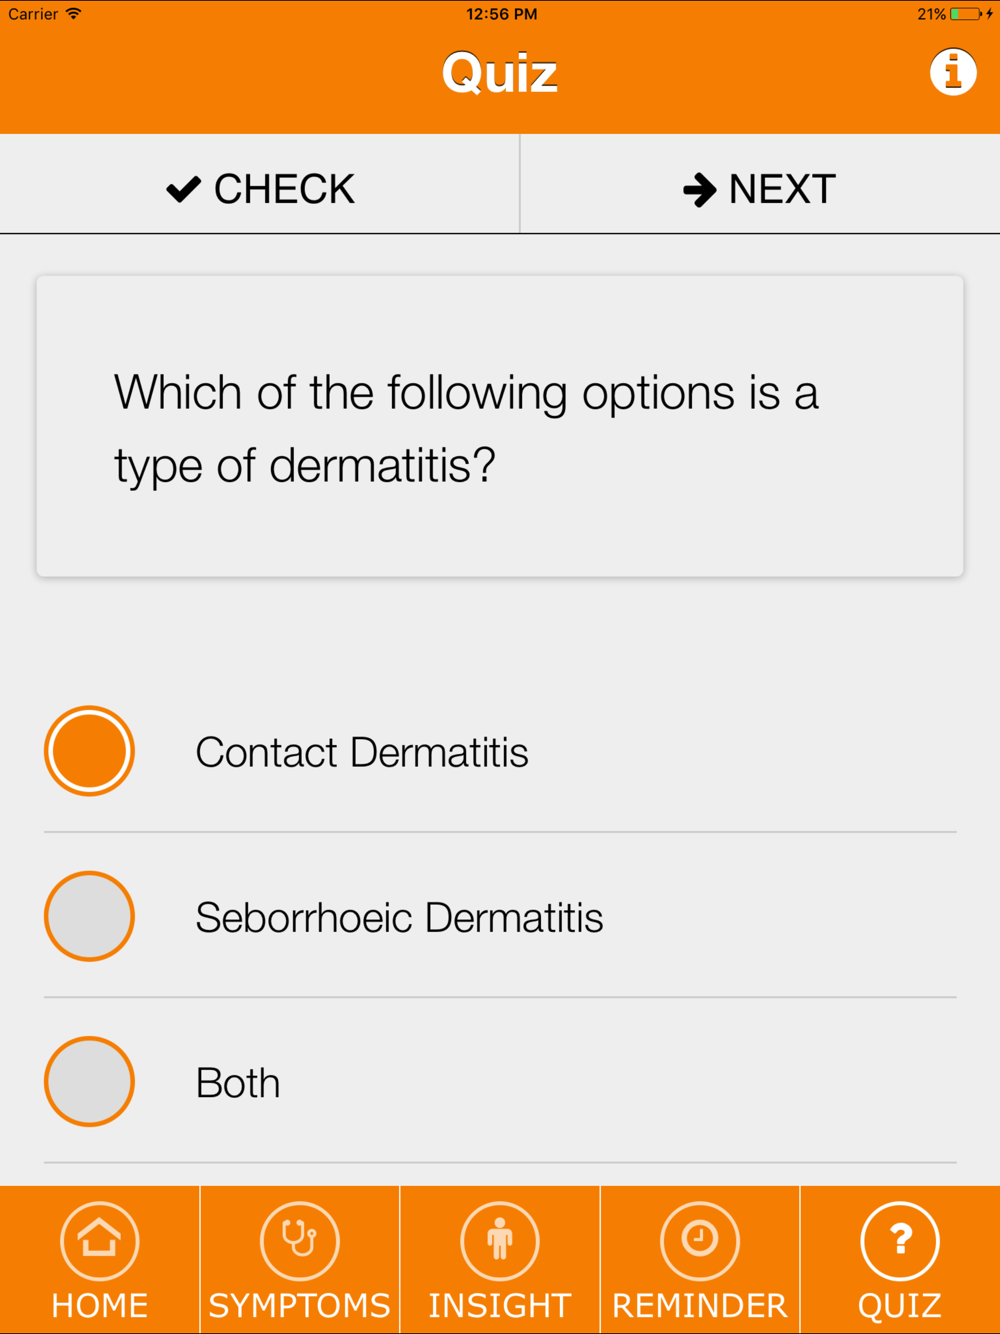Tap the Quiz question mark icon
This screenshot has height=1334, width=1000.
pyautogui.click(x=900, y=1240)
